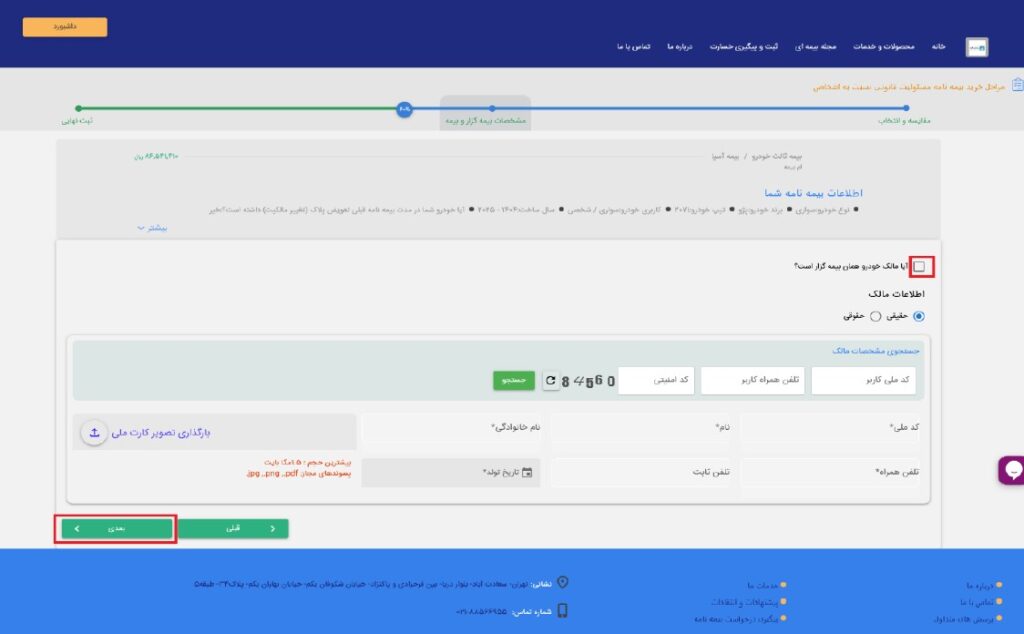Click the phone icon in footer
Image resolution: width=1024 pixels, height=634 pixels.
coord(562,610)
